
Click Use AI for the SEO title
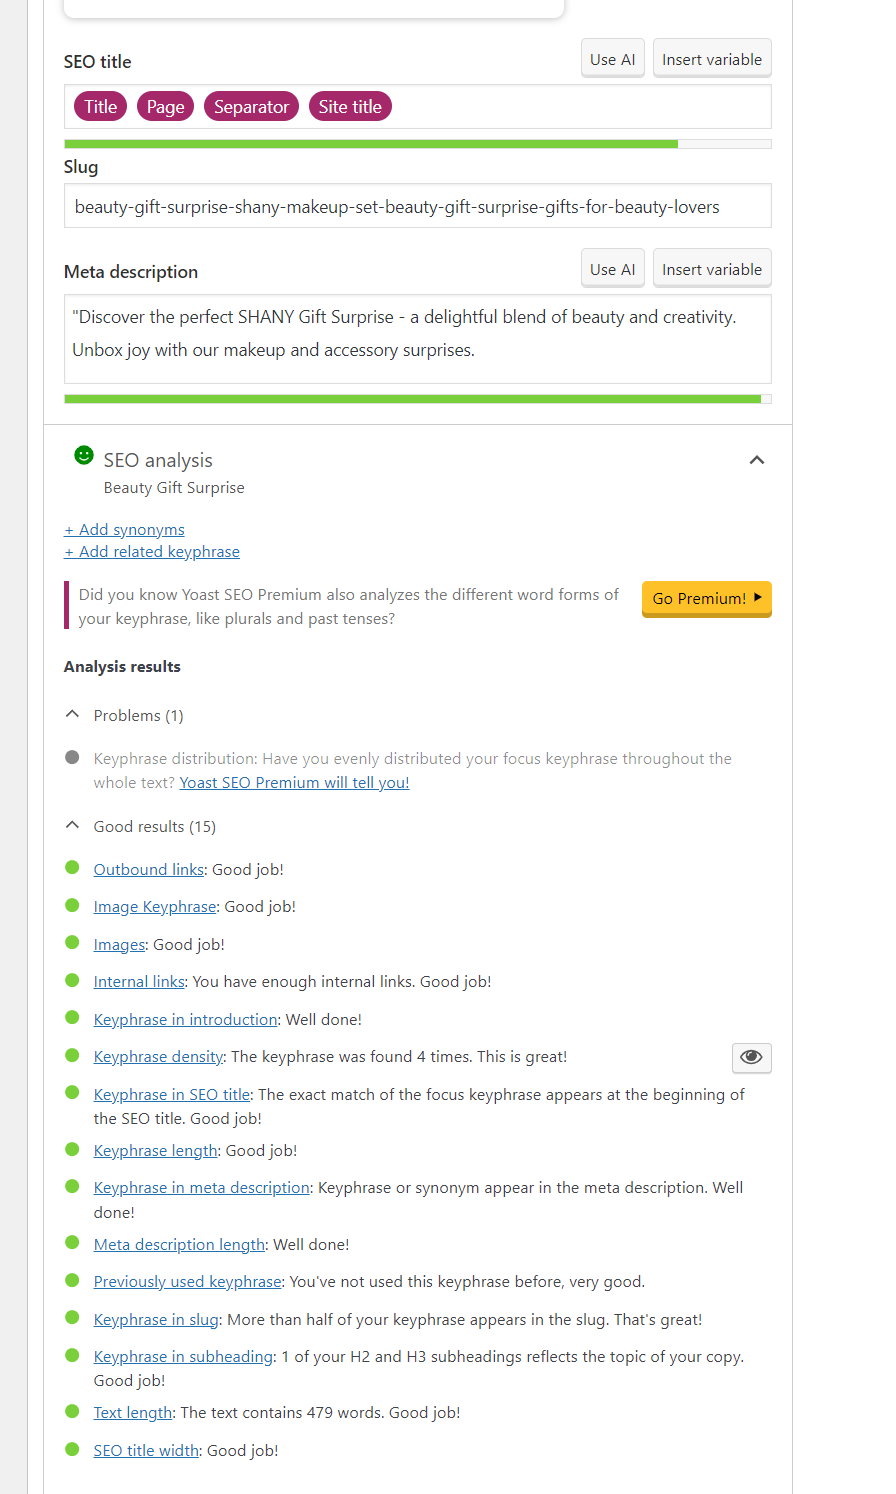(612, 58)
